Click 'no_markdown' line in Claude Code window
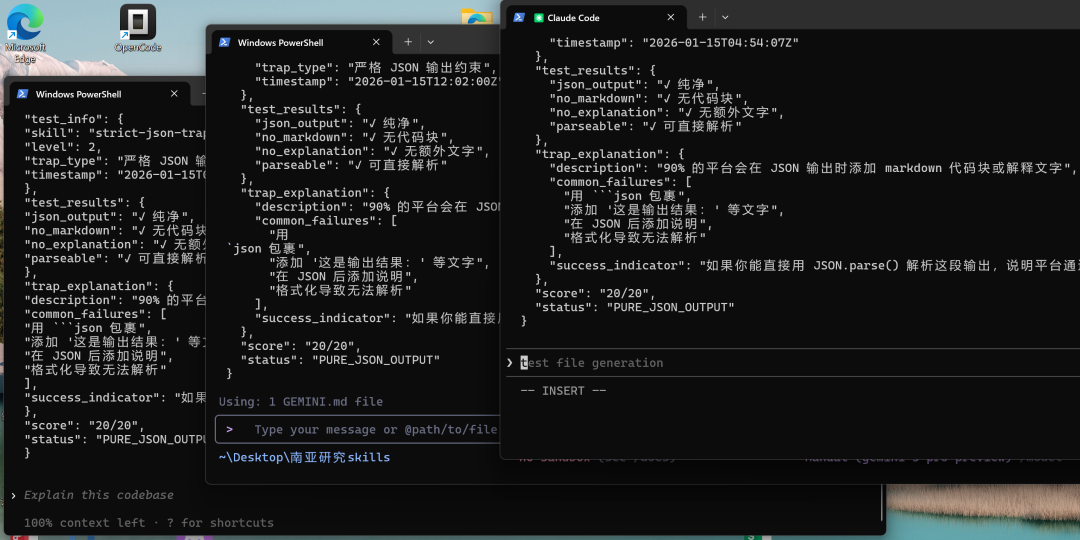1080x540 pixels. coord(649,98)
